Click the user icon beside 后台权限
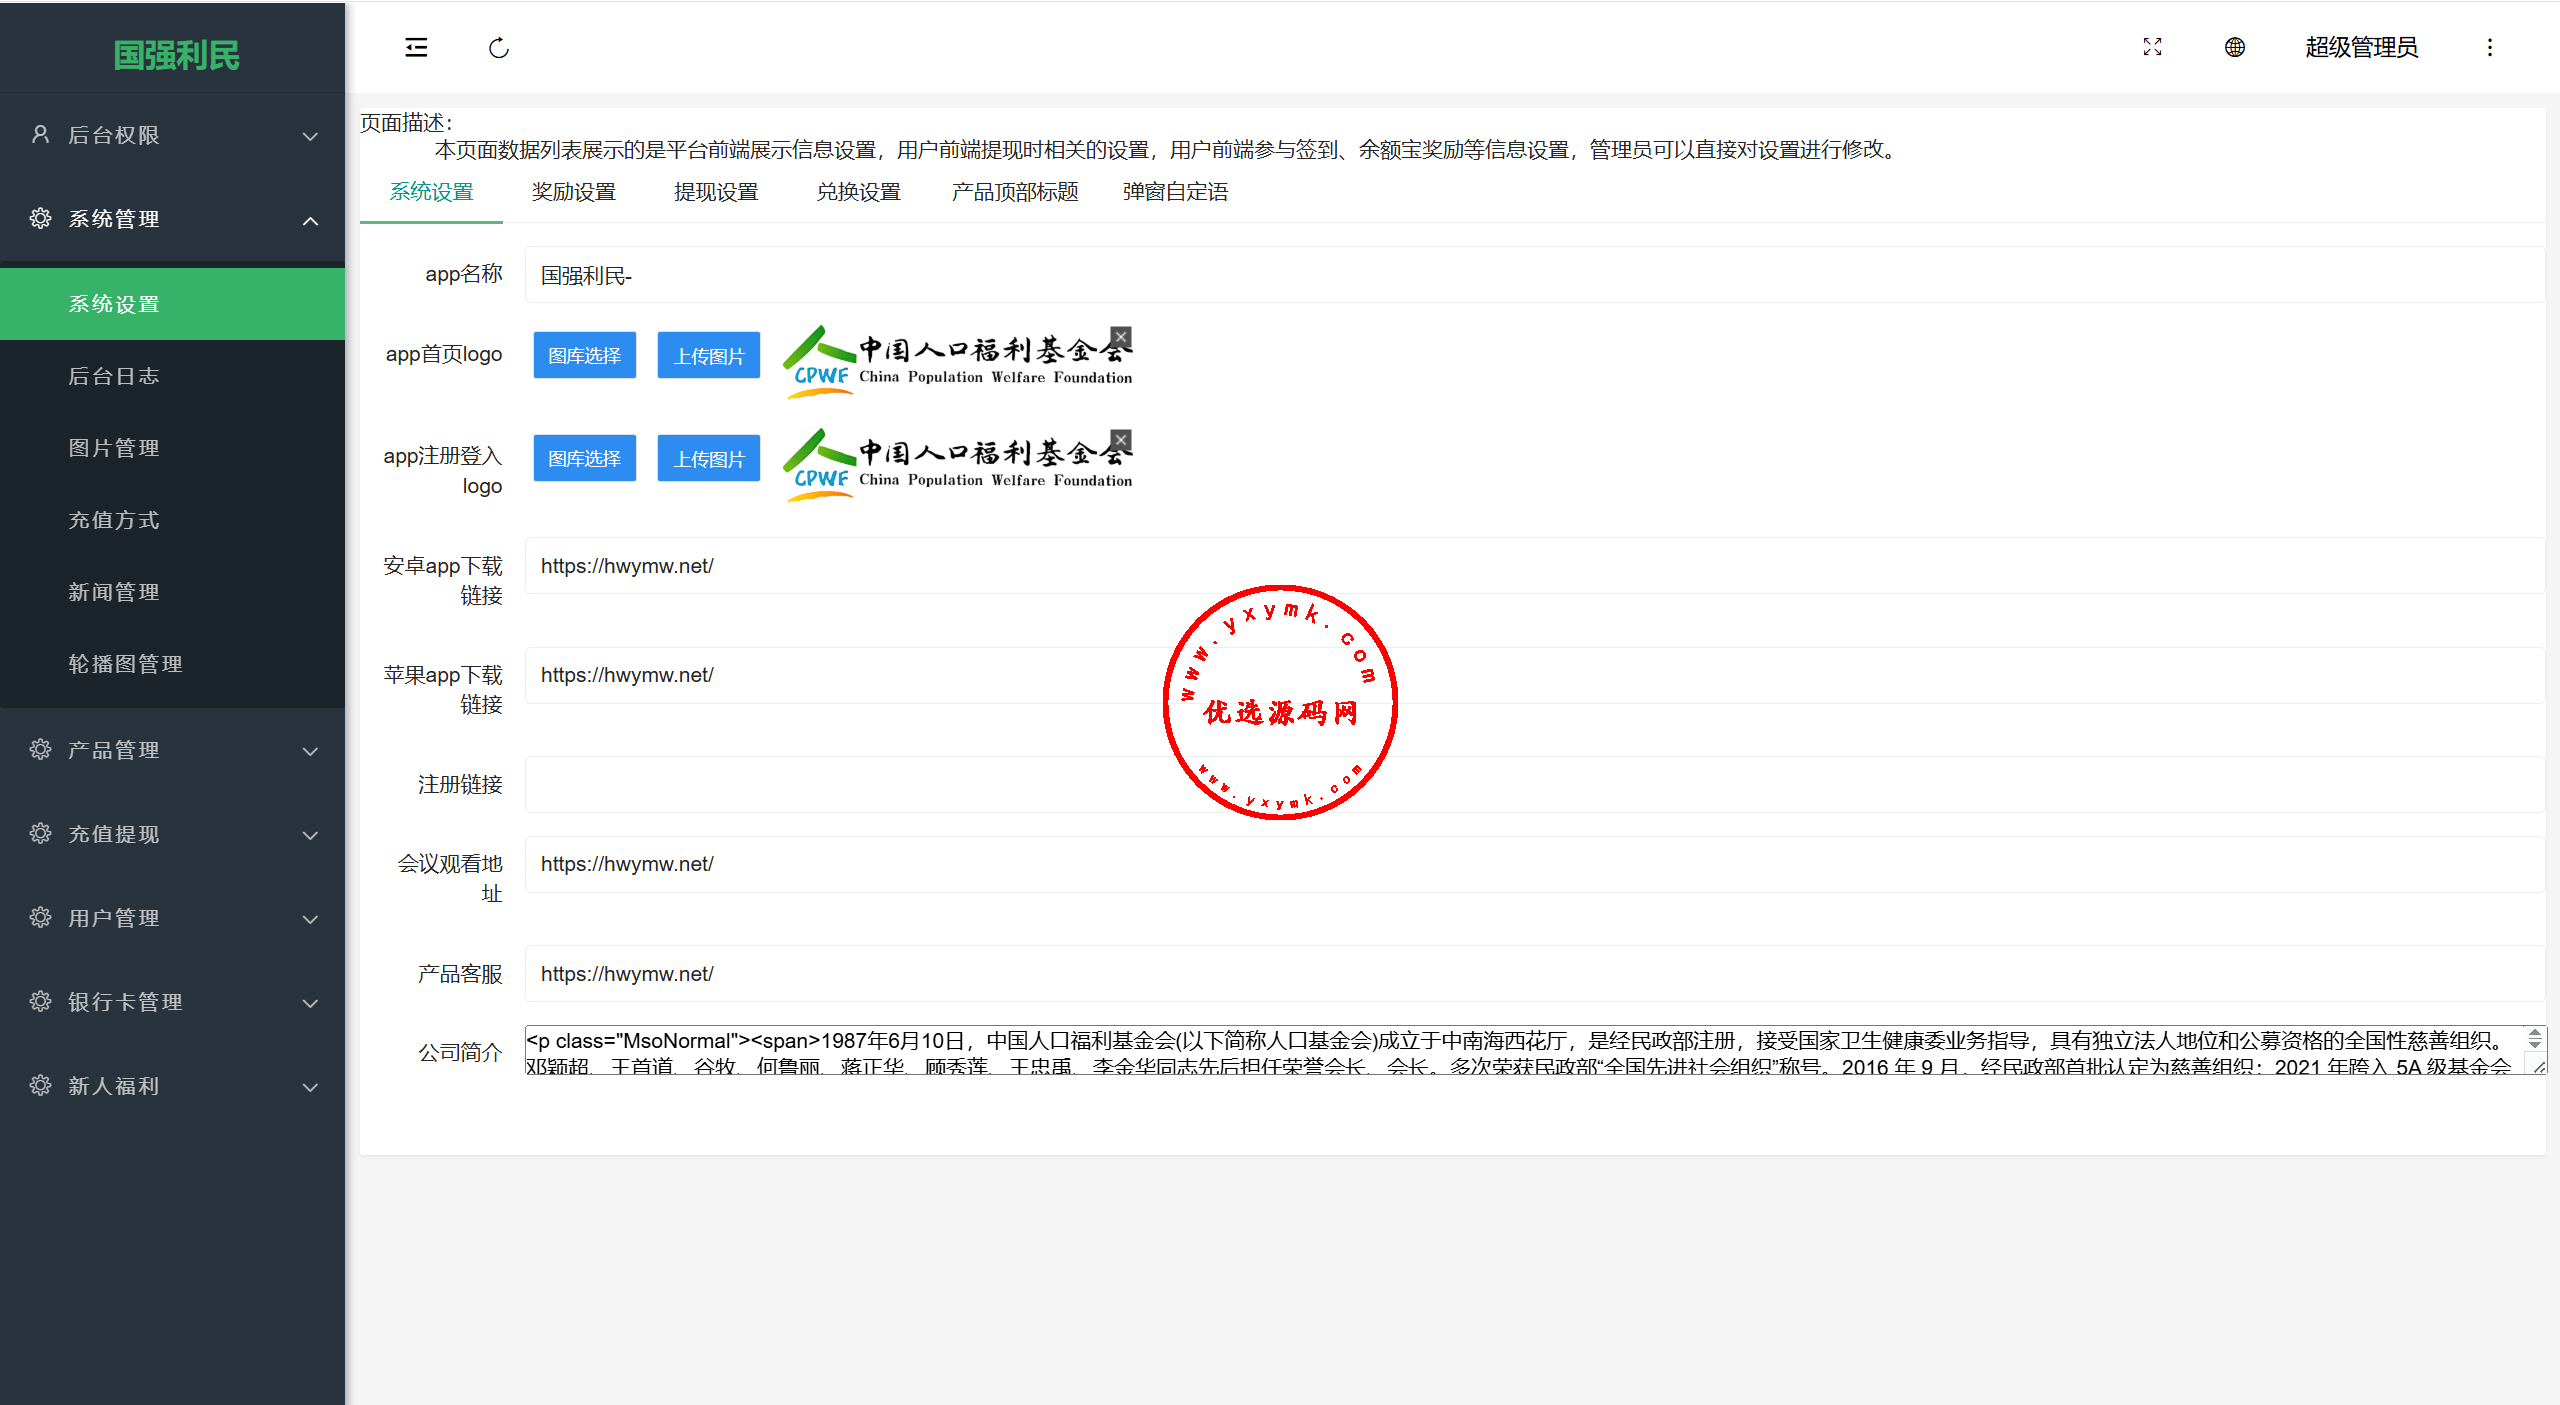Viewport: 2560px width, 1405px height. coord(40,134)
